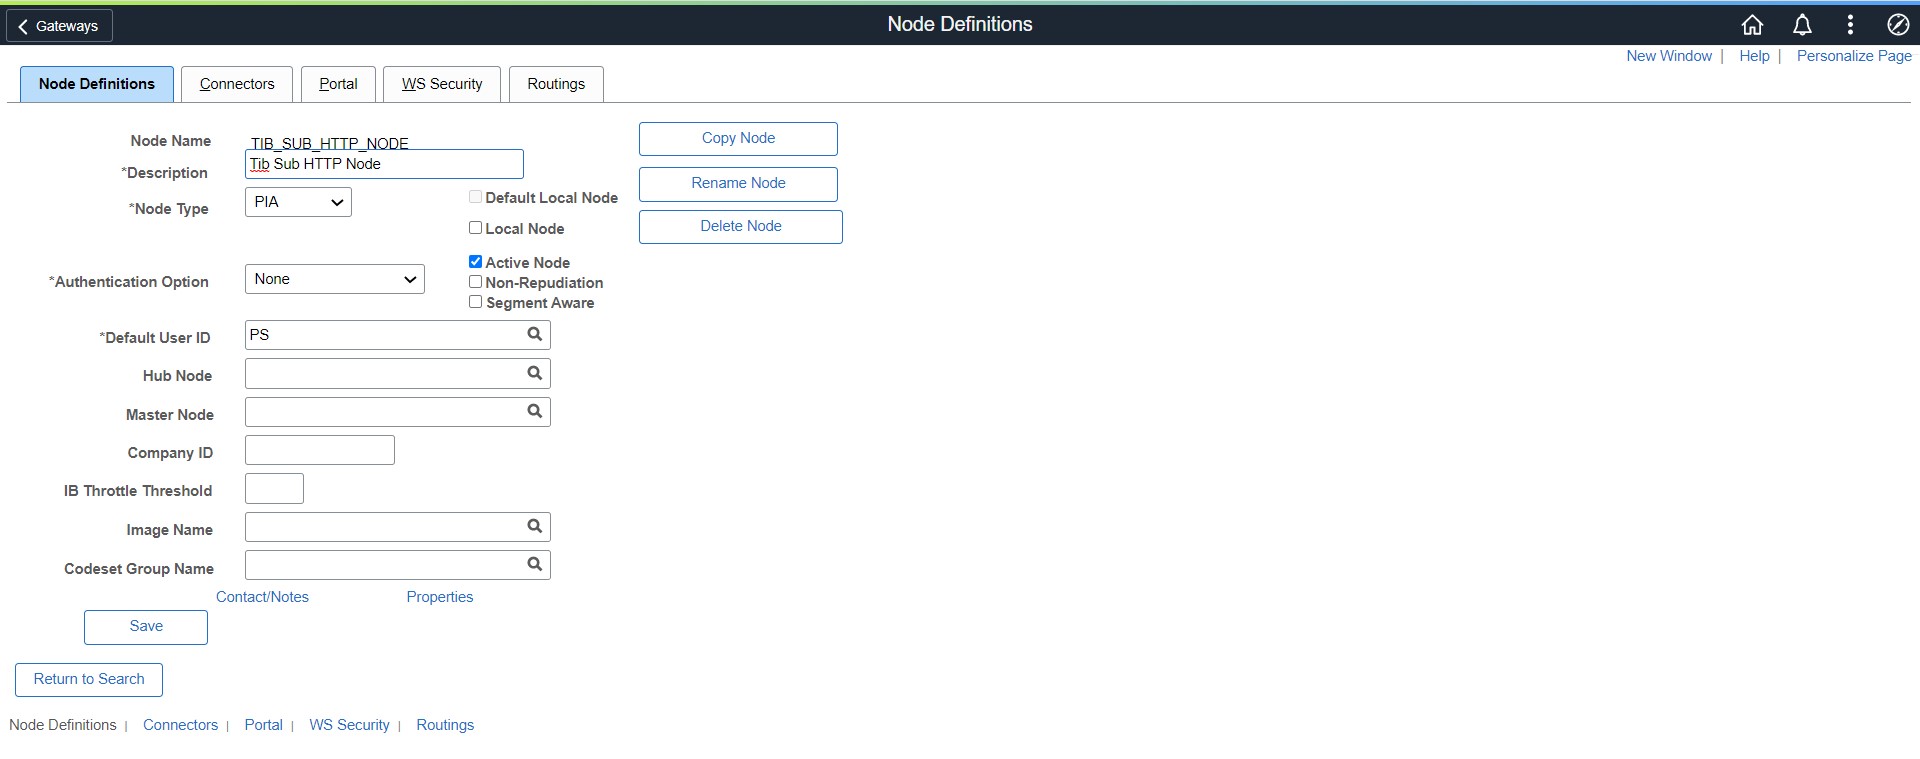Go back to Gateways
The width and height of the screenshot is (1920, 759).
(x=59, y=26)
